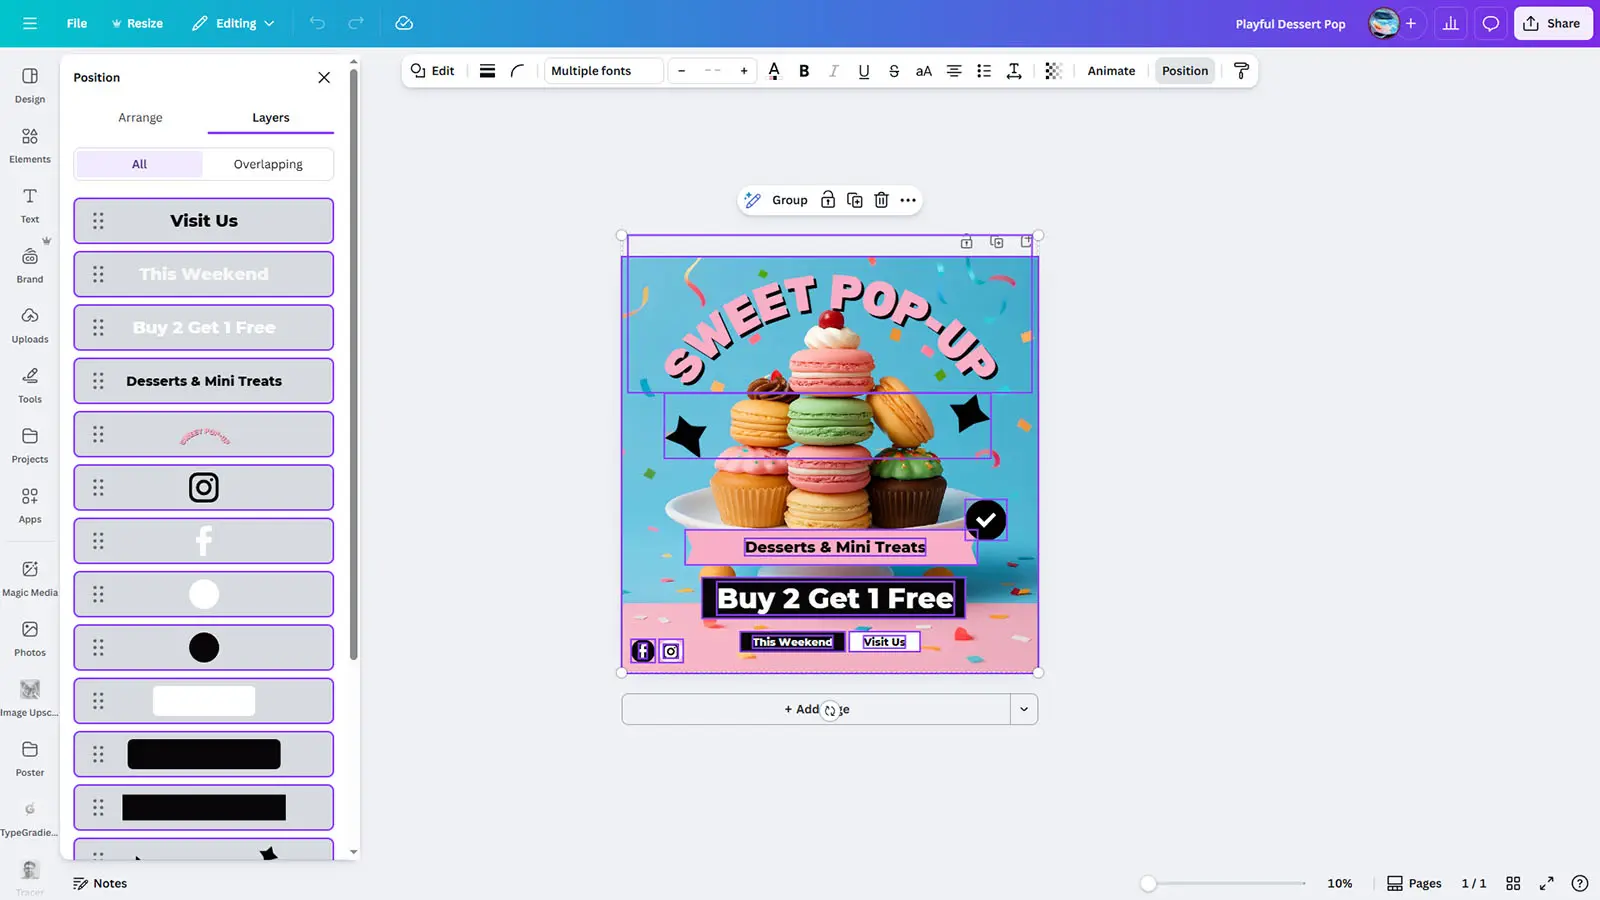Select the Overlapping layers filter

268,164
